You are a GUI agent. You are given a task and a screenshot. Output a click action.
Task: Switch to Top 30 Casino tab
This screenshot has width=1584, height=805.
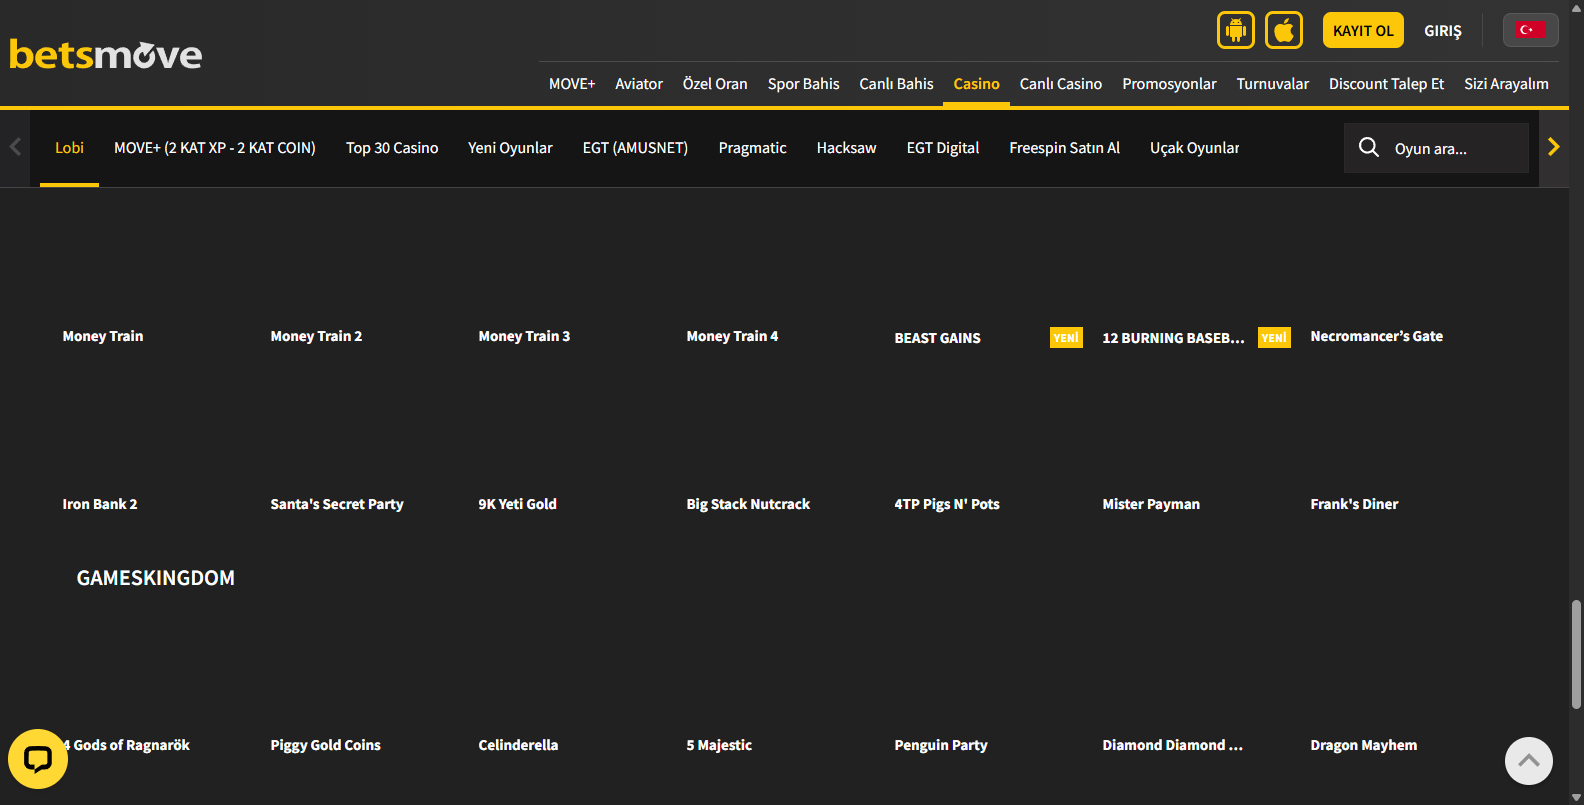392,148
